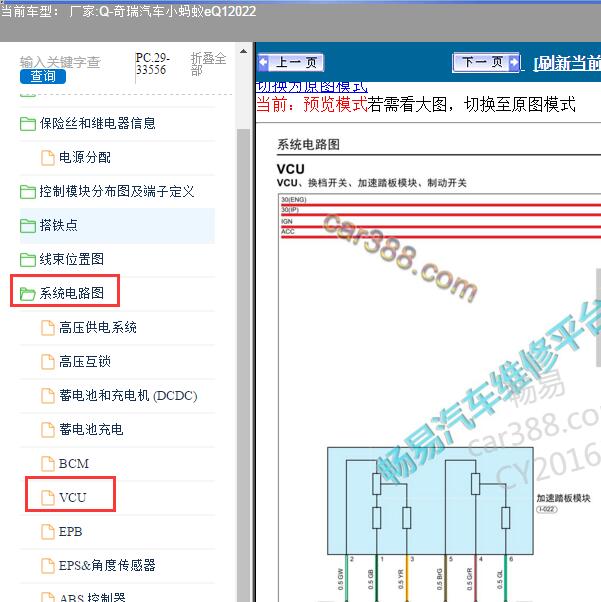Open the 高压互锁 diagram
This screenshot has width=601, height=602.
[85, 362]
